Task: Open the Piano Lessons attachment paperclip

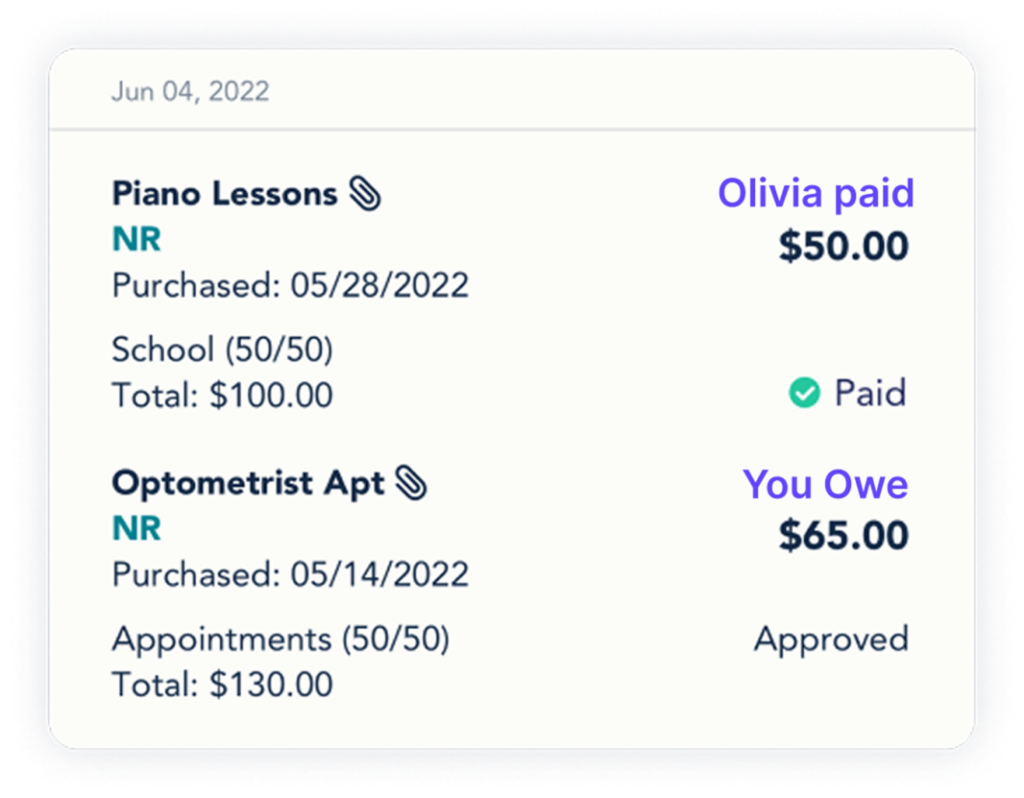Action: (365, 194)
